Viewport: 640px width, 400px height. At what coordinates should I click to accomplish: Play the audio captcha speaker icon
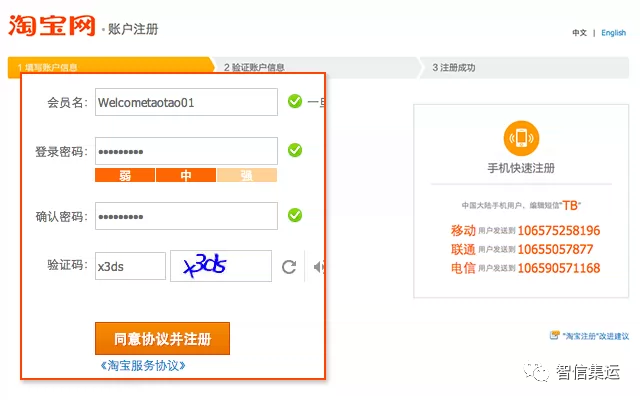tap(319, 267)
